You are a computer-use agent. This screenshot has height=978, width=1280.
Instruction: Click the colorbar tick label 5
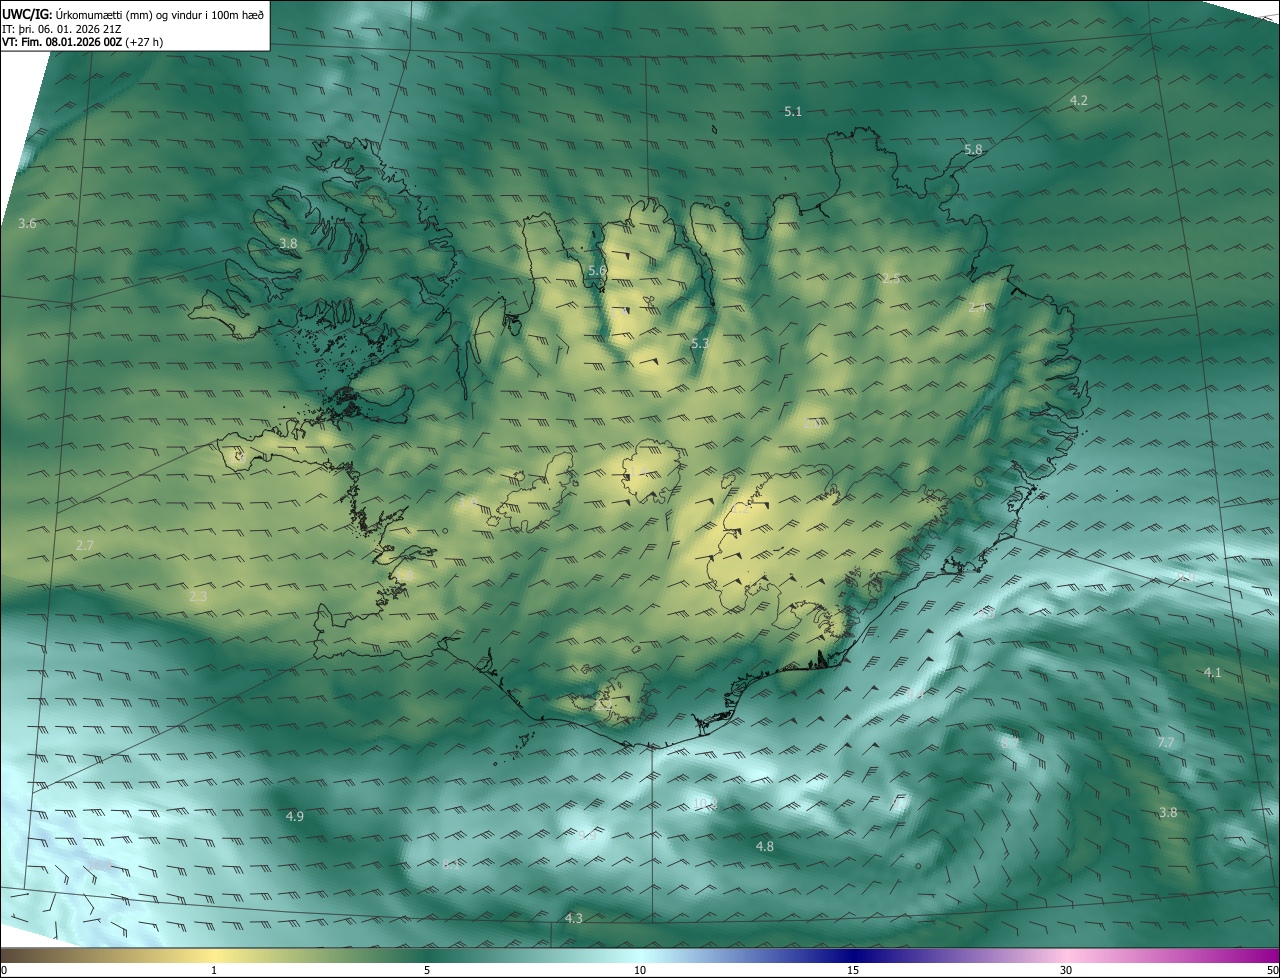tap(427, 970)
